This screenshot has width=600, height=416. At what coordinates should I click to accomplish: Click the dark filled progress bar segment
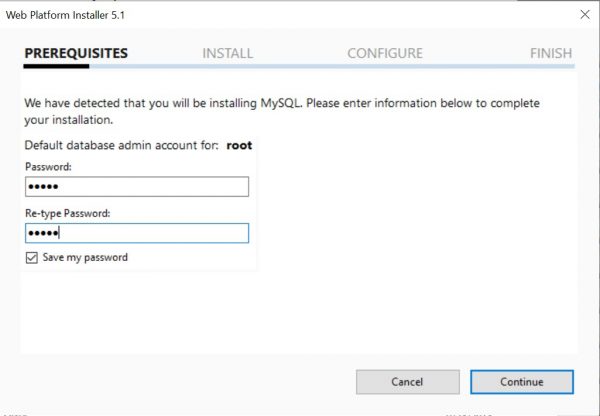click(56, 67)
